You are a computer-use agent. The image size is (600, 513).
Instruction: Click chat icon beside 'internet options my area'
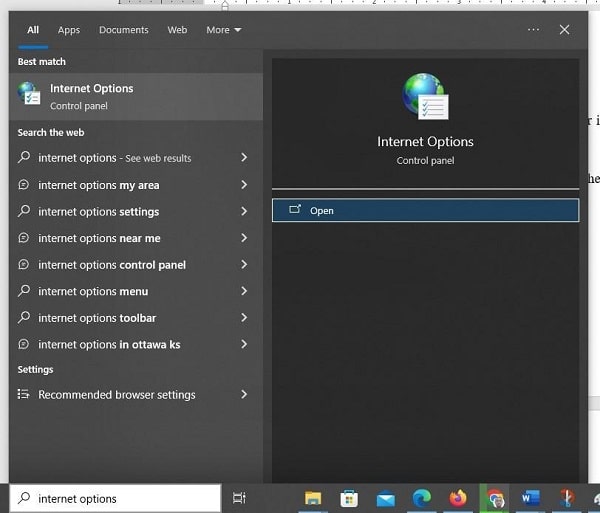[x=24, y=185]
